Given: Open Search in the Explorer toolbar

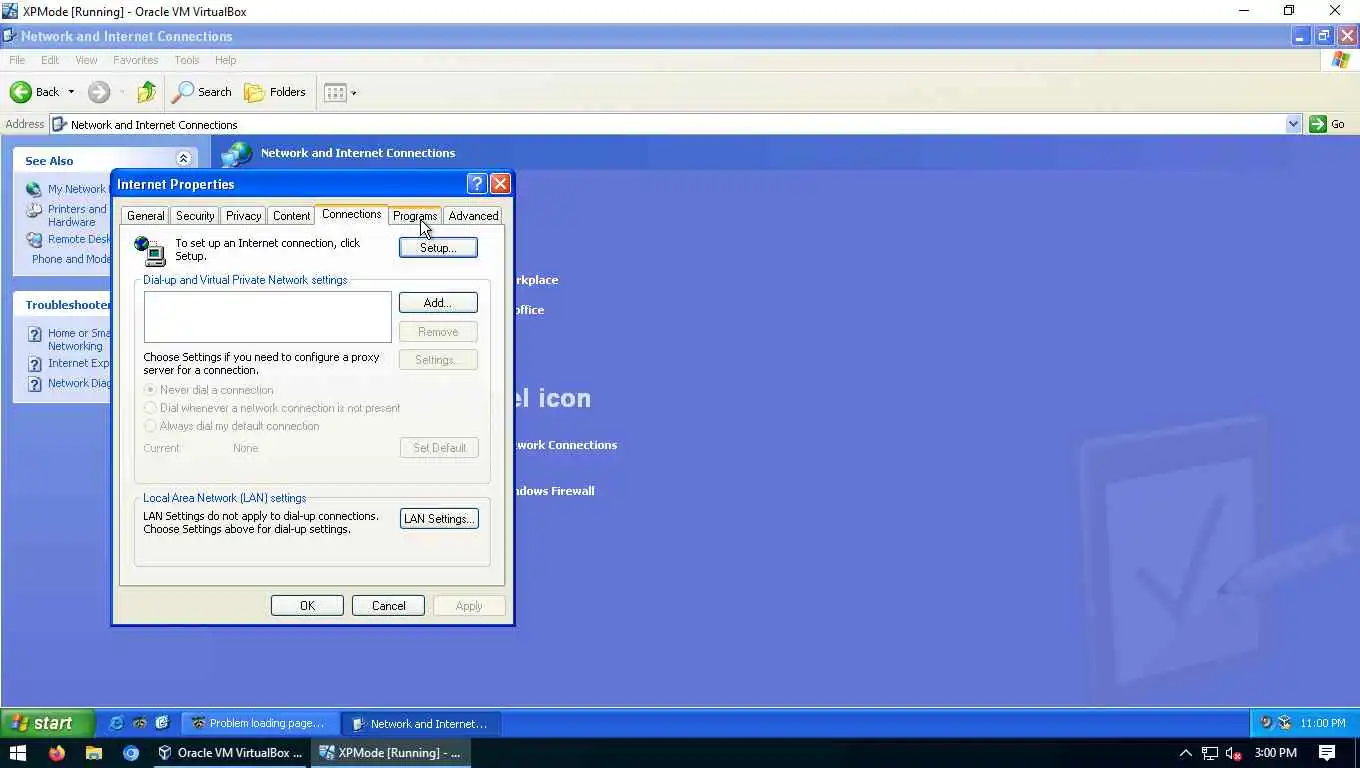Looking at the screenshot, I should click(x=202, y=92).
